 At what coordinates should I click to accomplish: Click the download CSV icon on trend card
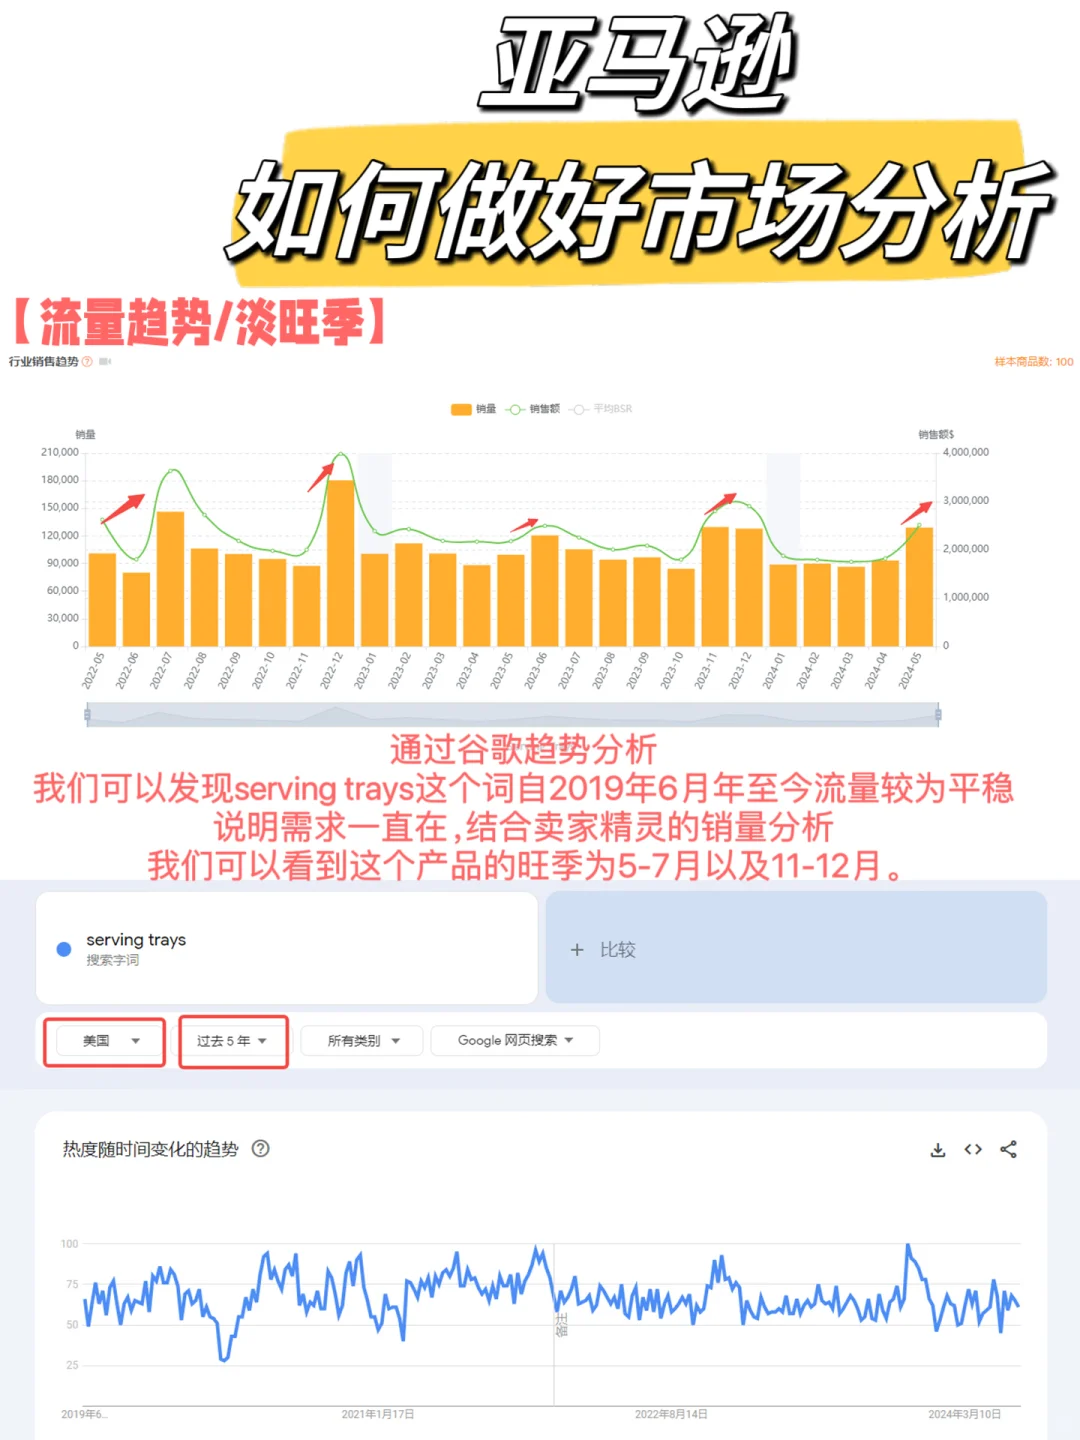pyautogui.click(x=938, y=1149)
